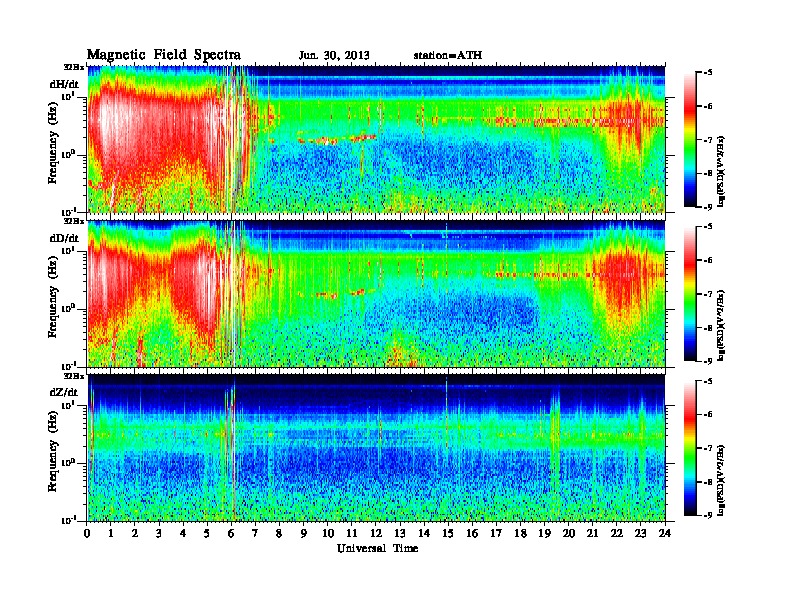Click hour 23 on the time axis

pos(641,533)
